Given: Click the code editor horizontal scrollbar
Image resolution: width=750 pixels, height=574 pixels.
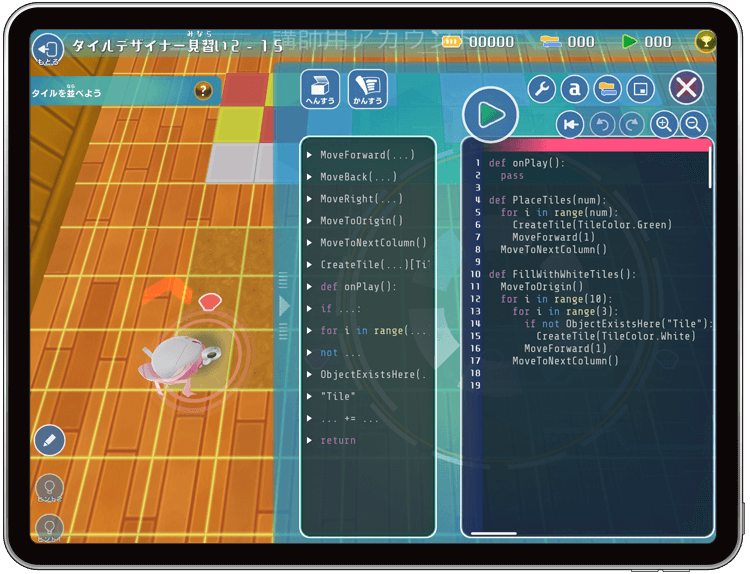Looking at the screenshot, I should coord(494,533).
